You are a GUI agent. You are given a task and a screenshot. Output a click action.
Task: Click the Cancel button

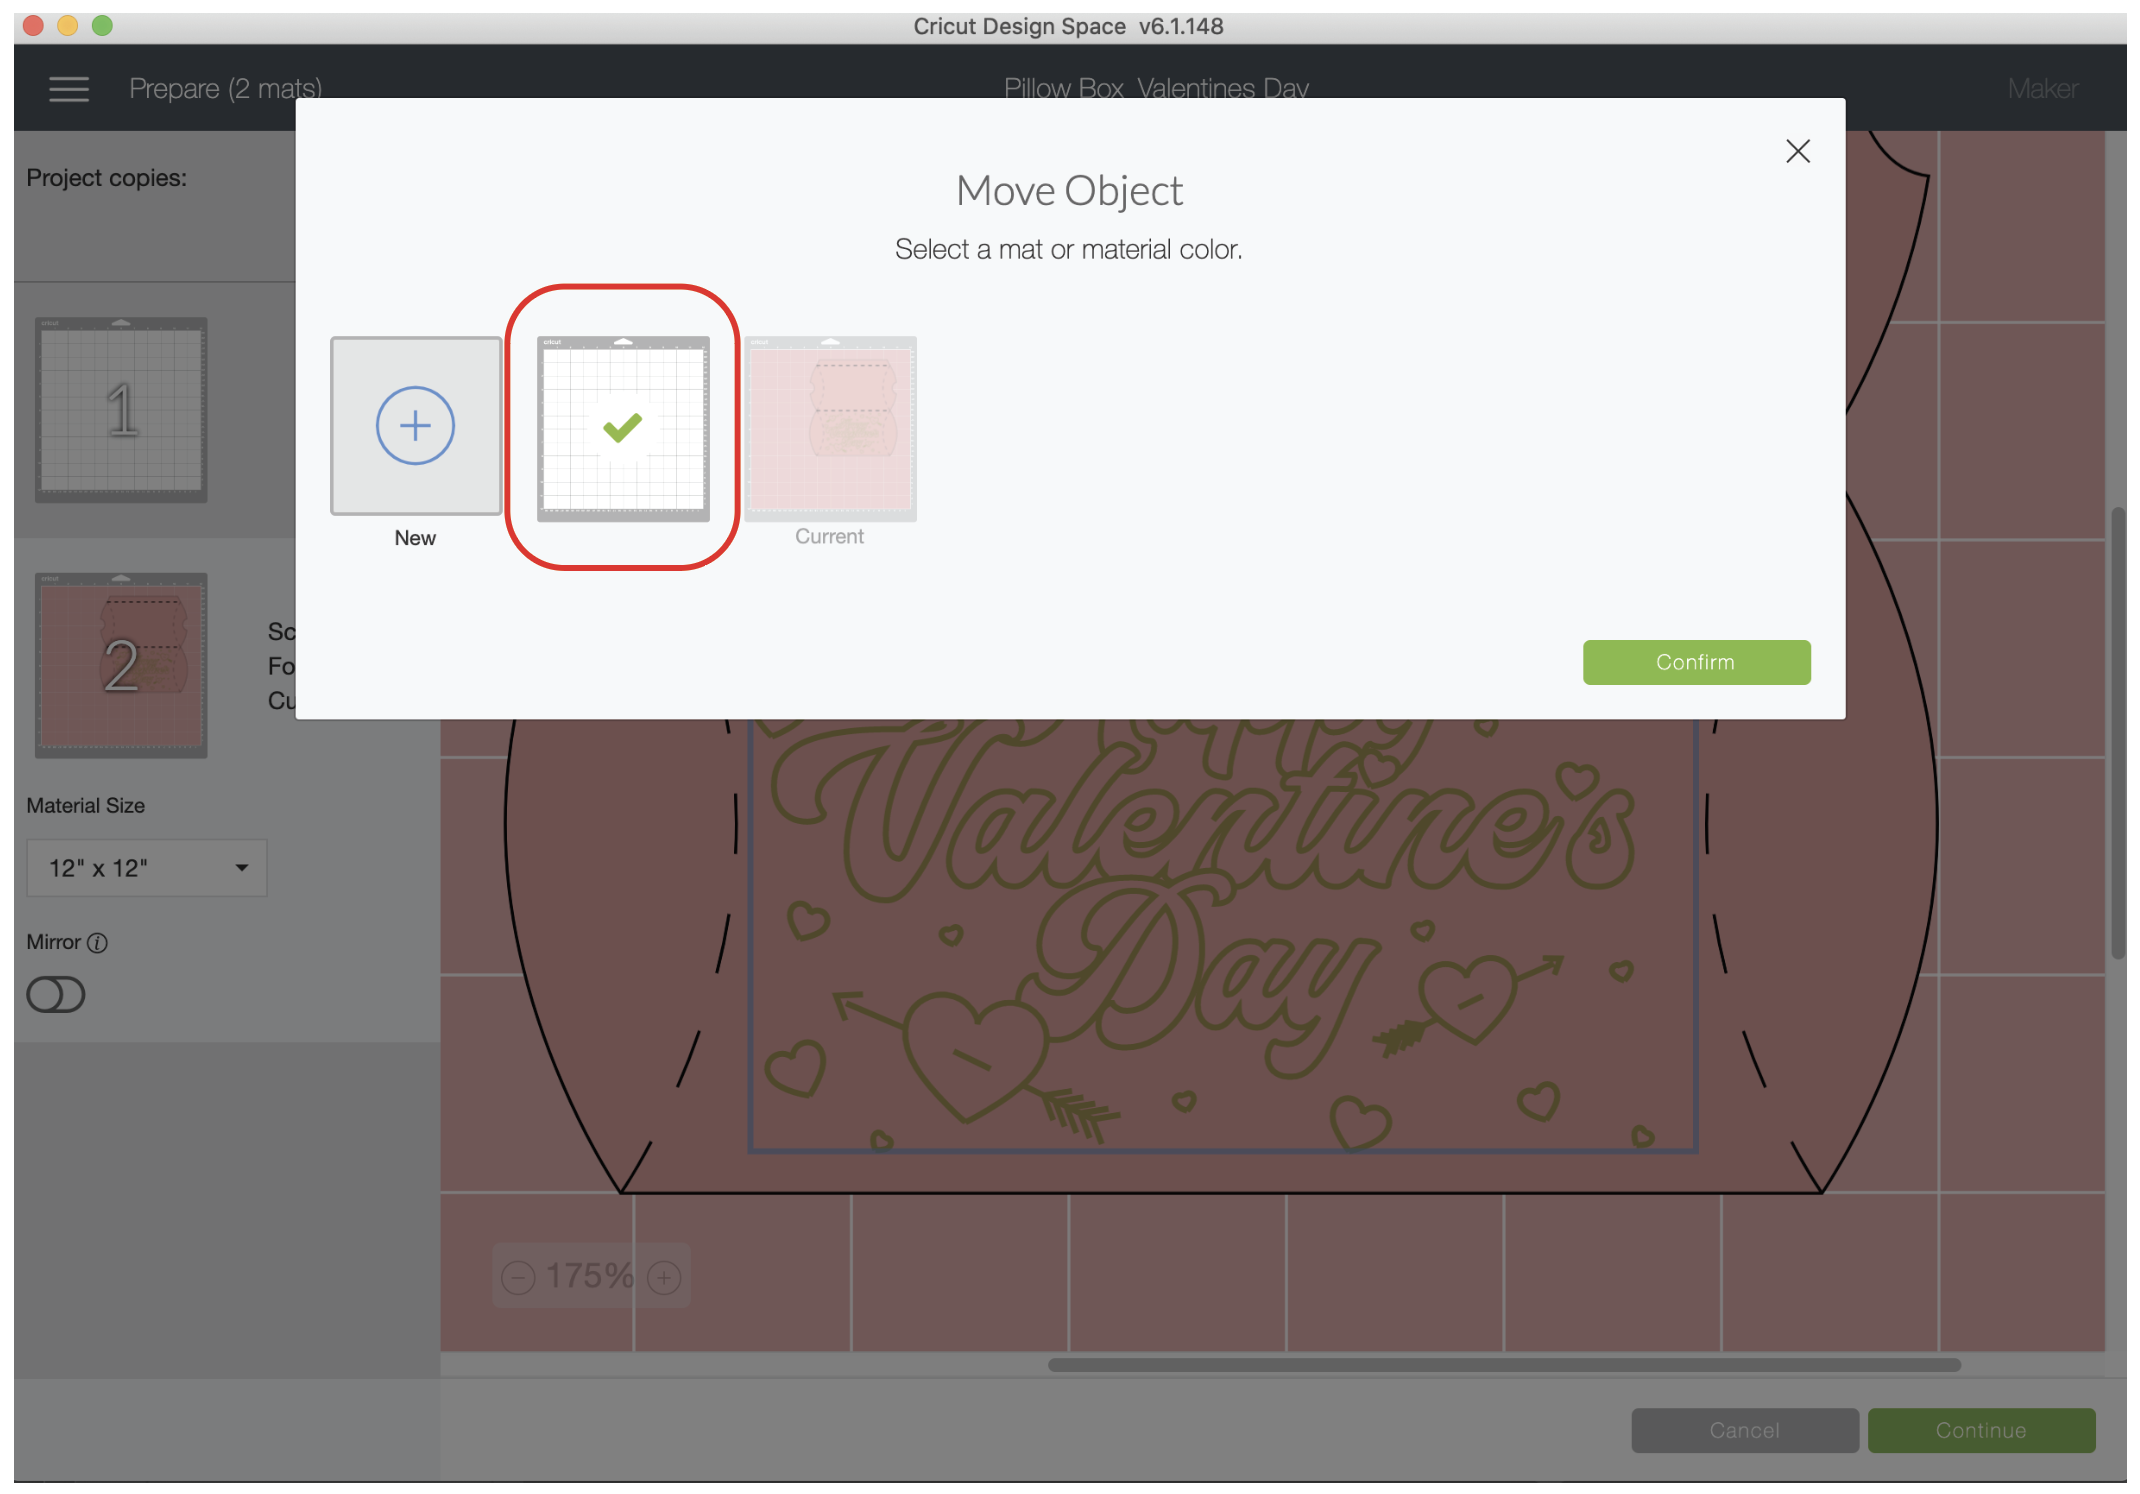[x=1744, y=1430]
